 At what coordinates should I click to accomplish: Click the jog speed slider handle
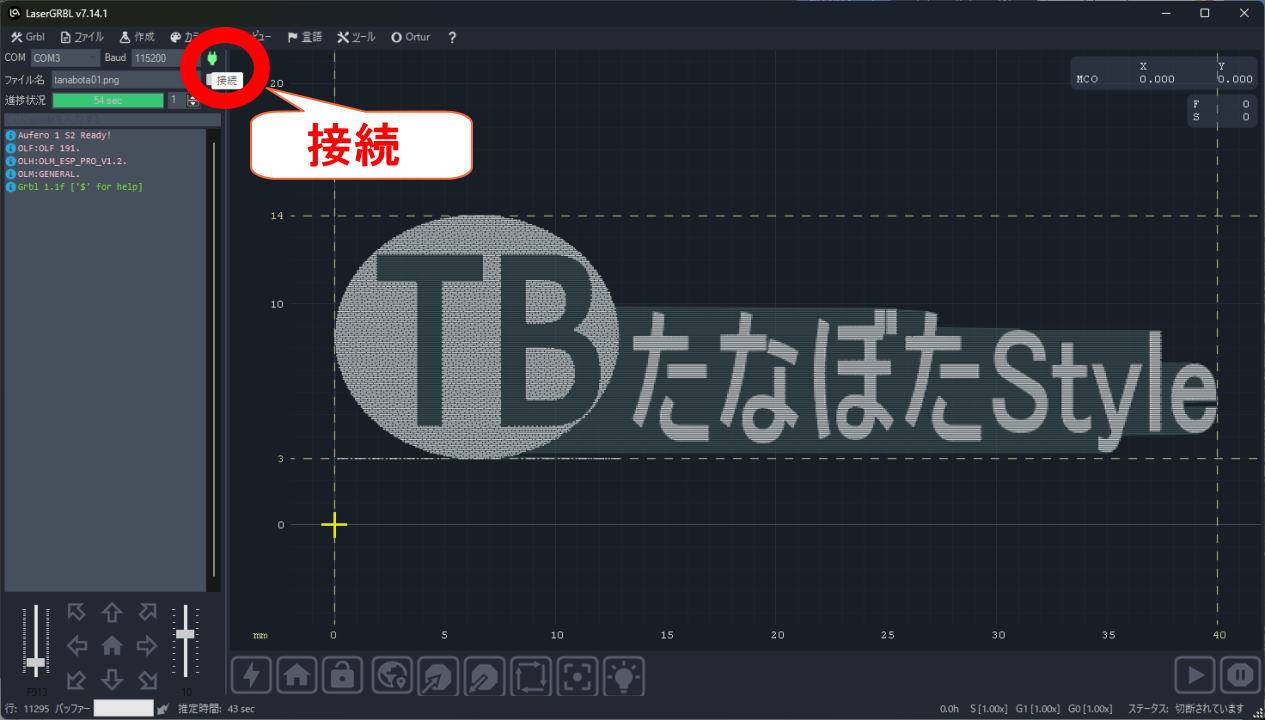(36, 663)
